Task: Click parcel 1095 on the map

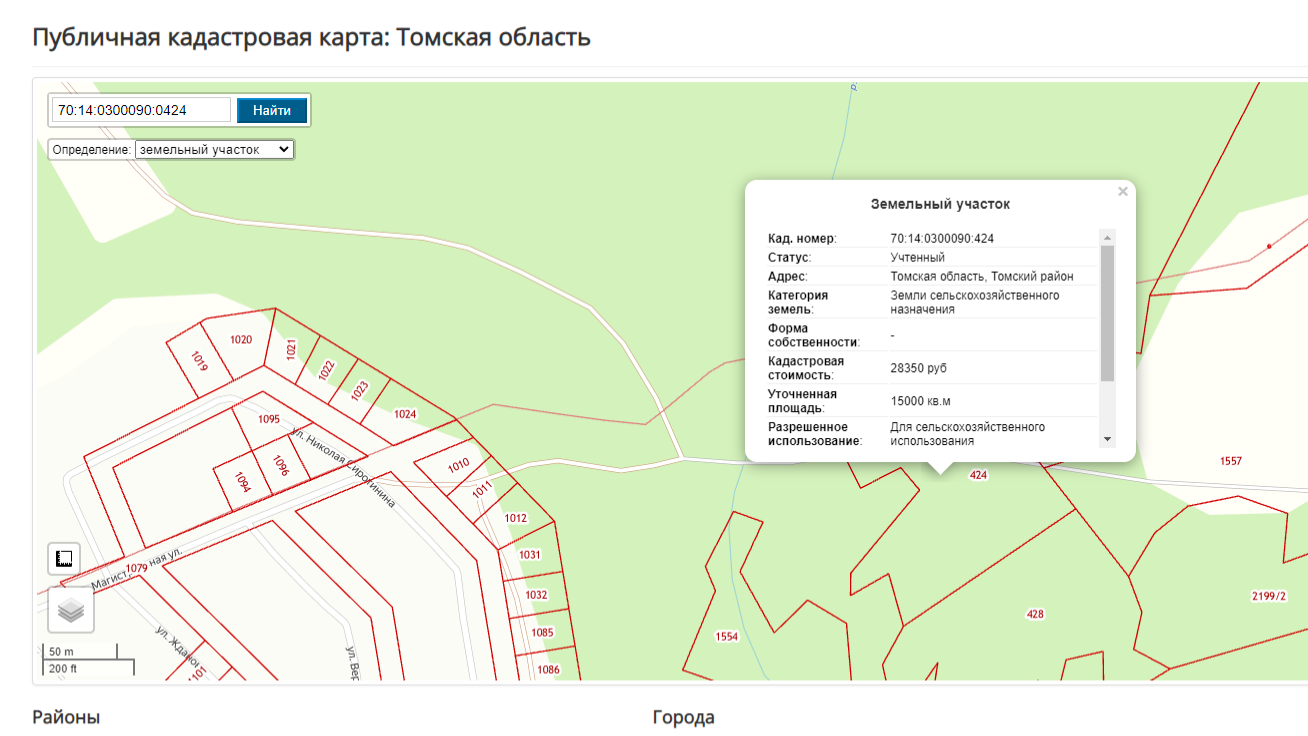Action: 268,420
